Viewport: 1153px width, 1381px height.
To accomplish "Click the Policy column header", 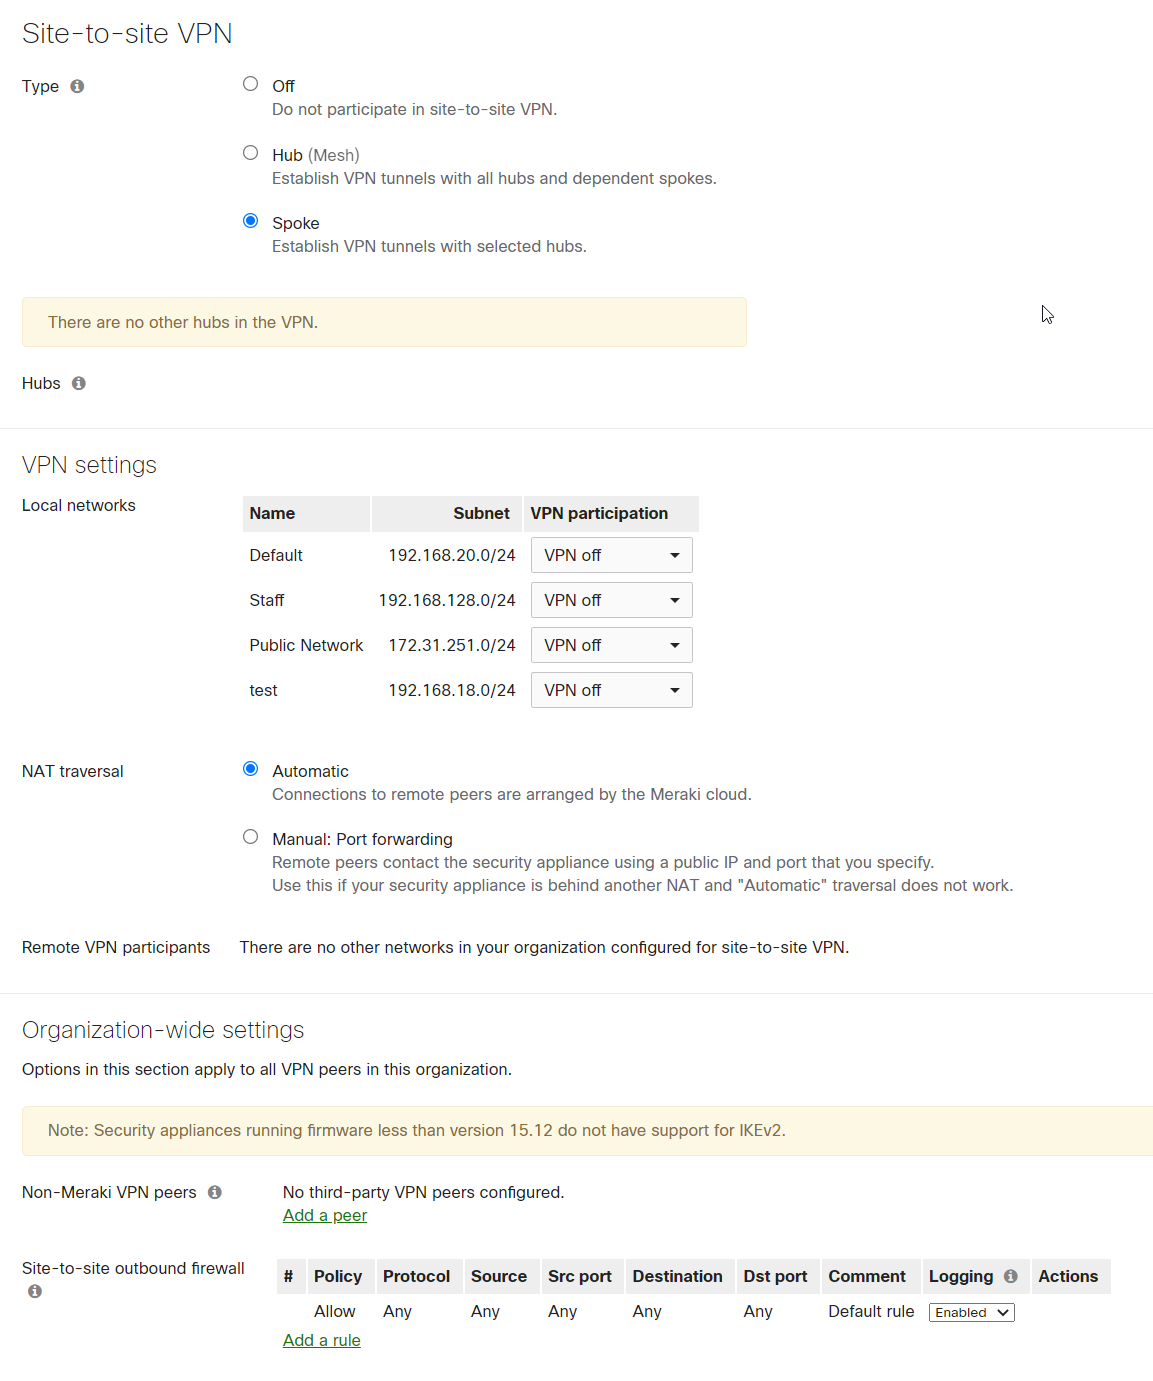I will pos(341,1276).
